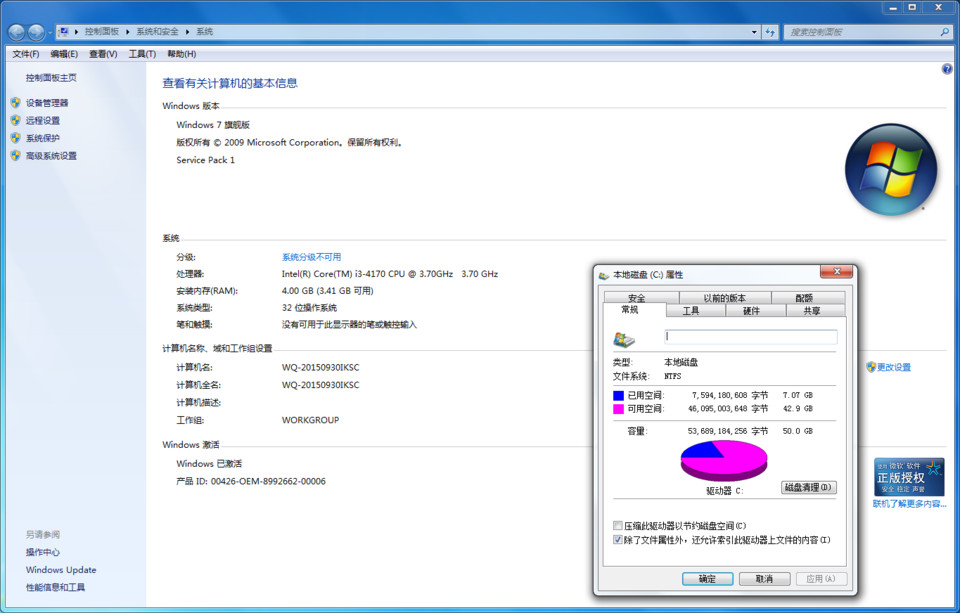Click the NTFS file system value

[x=672, y=376]
